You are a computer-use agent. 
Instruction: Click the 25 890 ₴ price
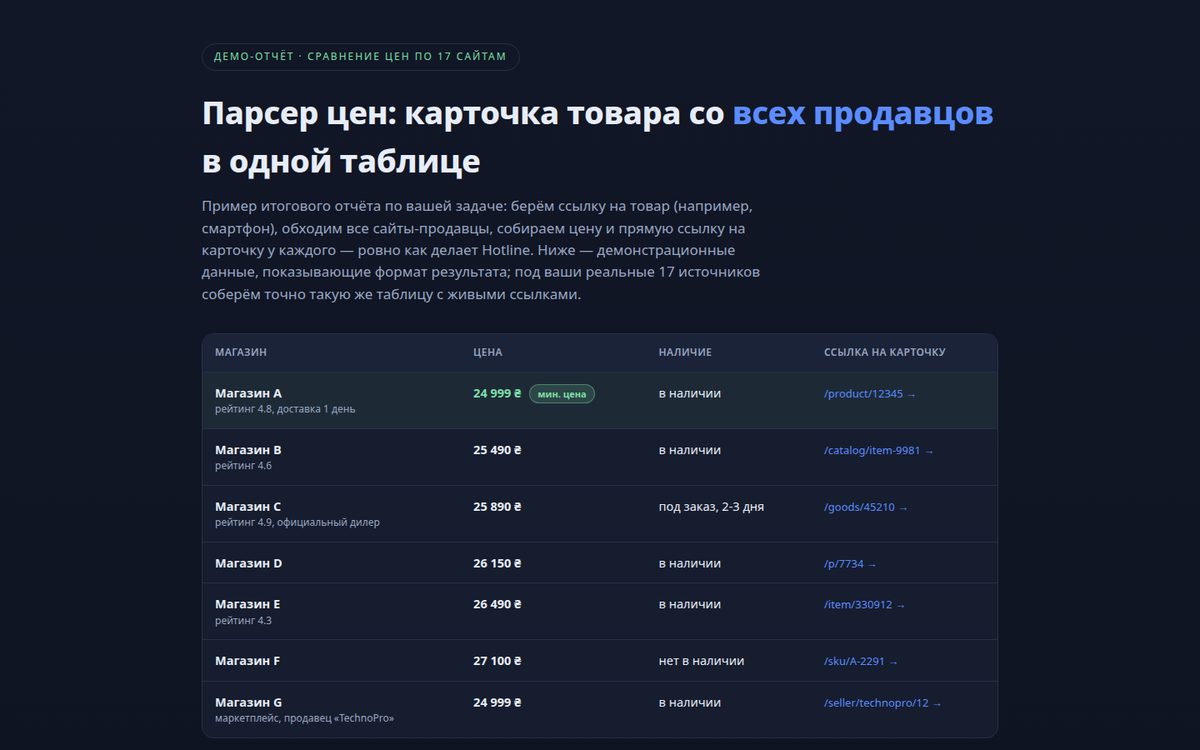pos(497,507)
